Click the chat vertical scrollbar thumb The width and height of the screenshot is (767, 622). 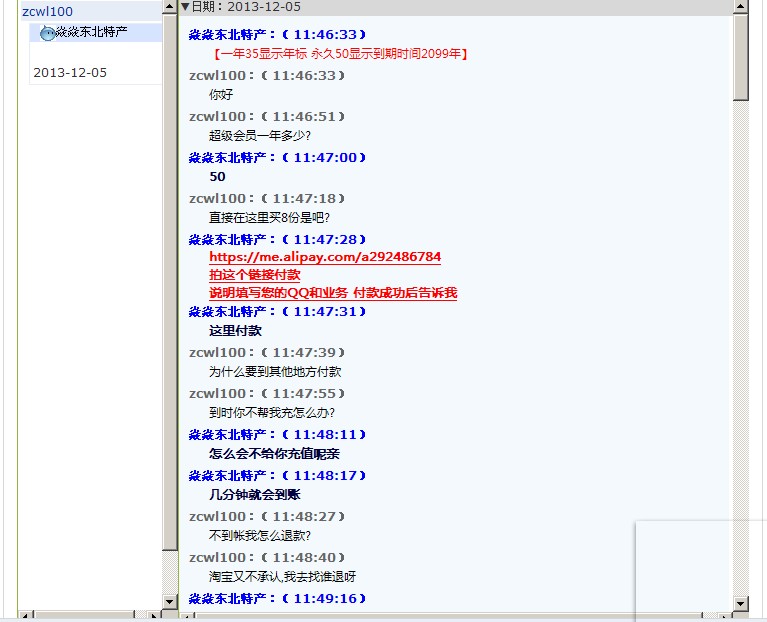[x=740, y=55]
